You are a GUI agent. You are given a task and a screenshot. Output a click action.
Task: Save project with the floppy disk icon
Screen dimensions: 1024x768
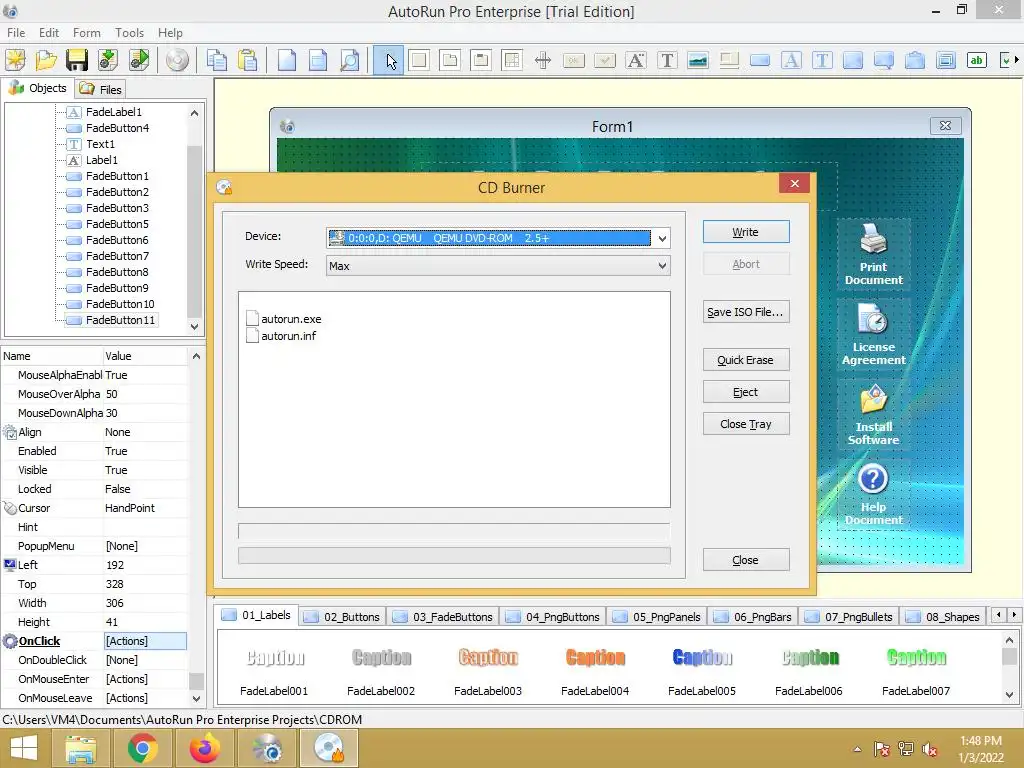[76, 60]
